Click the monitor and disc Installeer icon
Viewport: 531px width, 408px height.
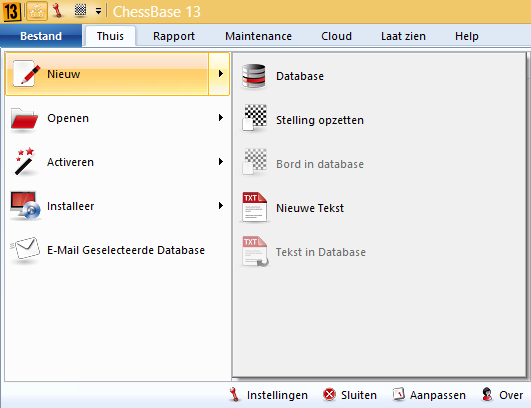pos(25,206)
